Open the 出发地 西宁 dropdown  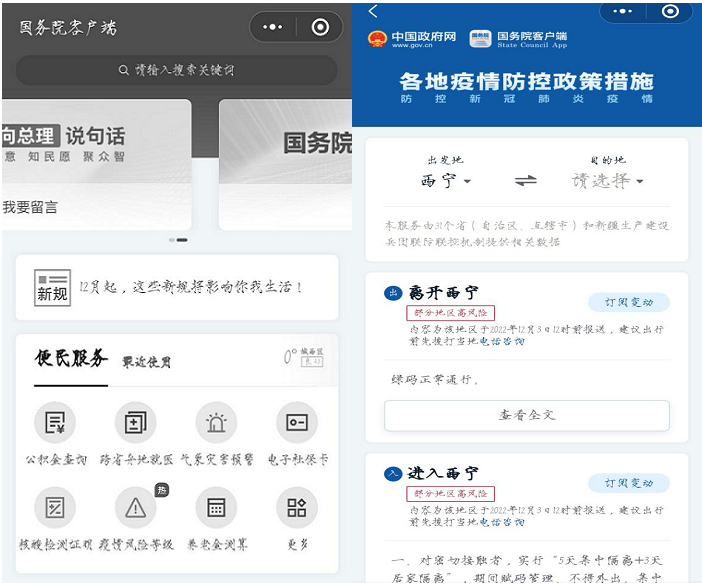pyautogui.click(x=445, y=181)
